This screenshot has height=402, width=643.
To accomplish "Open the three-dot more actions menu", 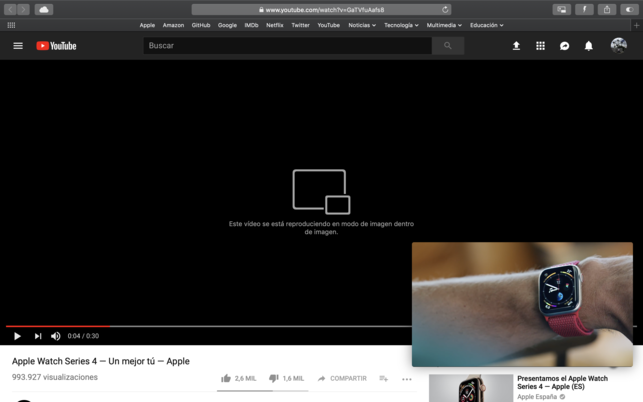I will 407,379.
